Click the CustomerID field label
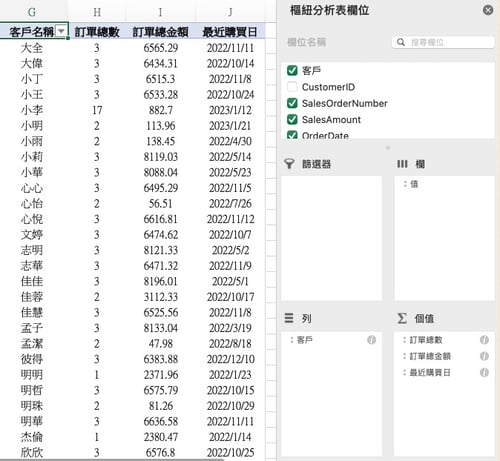 coord(328,87)
